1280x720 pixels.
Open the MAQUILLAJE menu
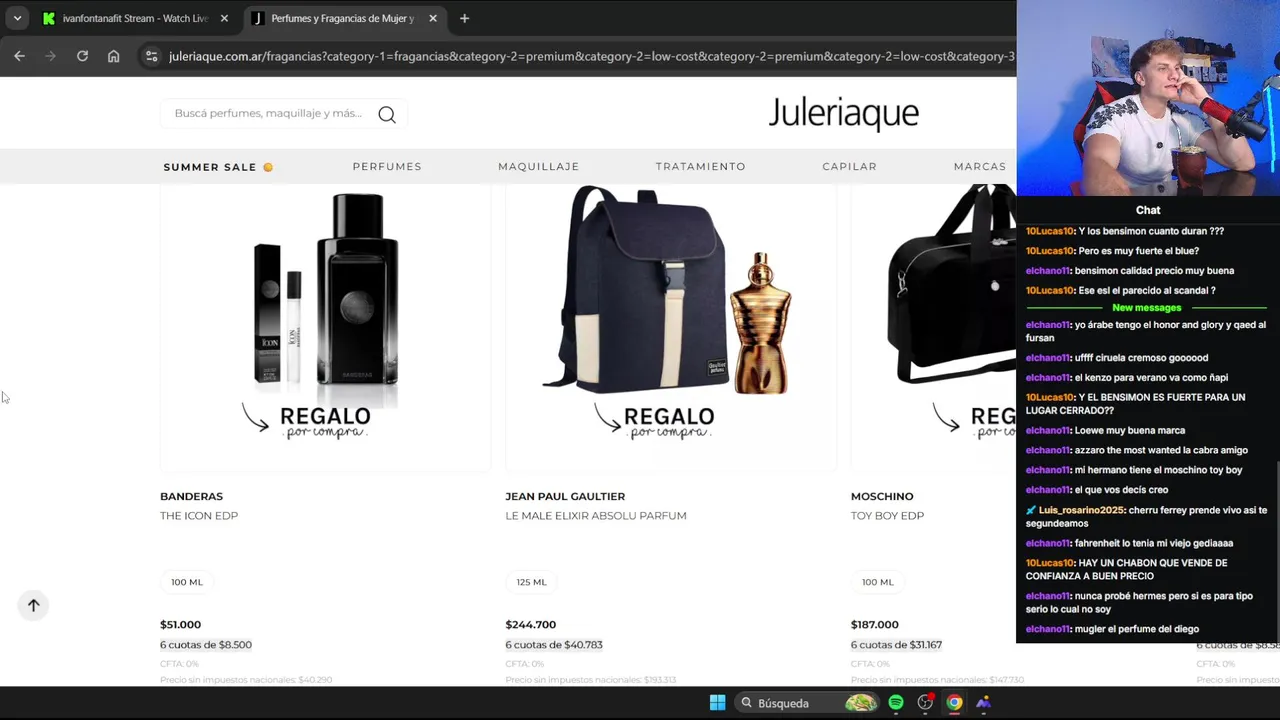(538, 166)
